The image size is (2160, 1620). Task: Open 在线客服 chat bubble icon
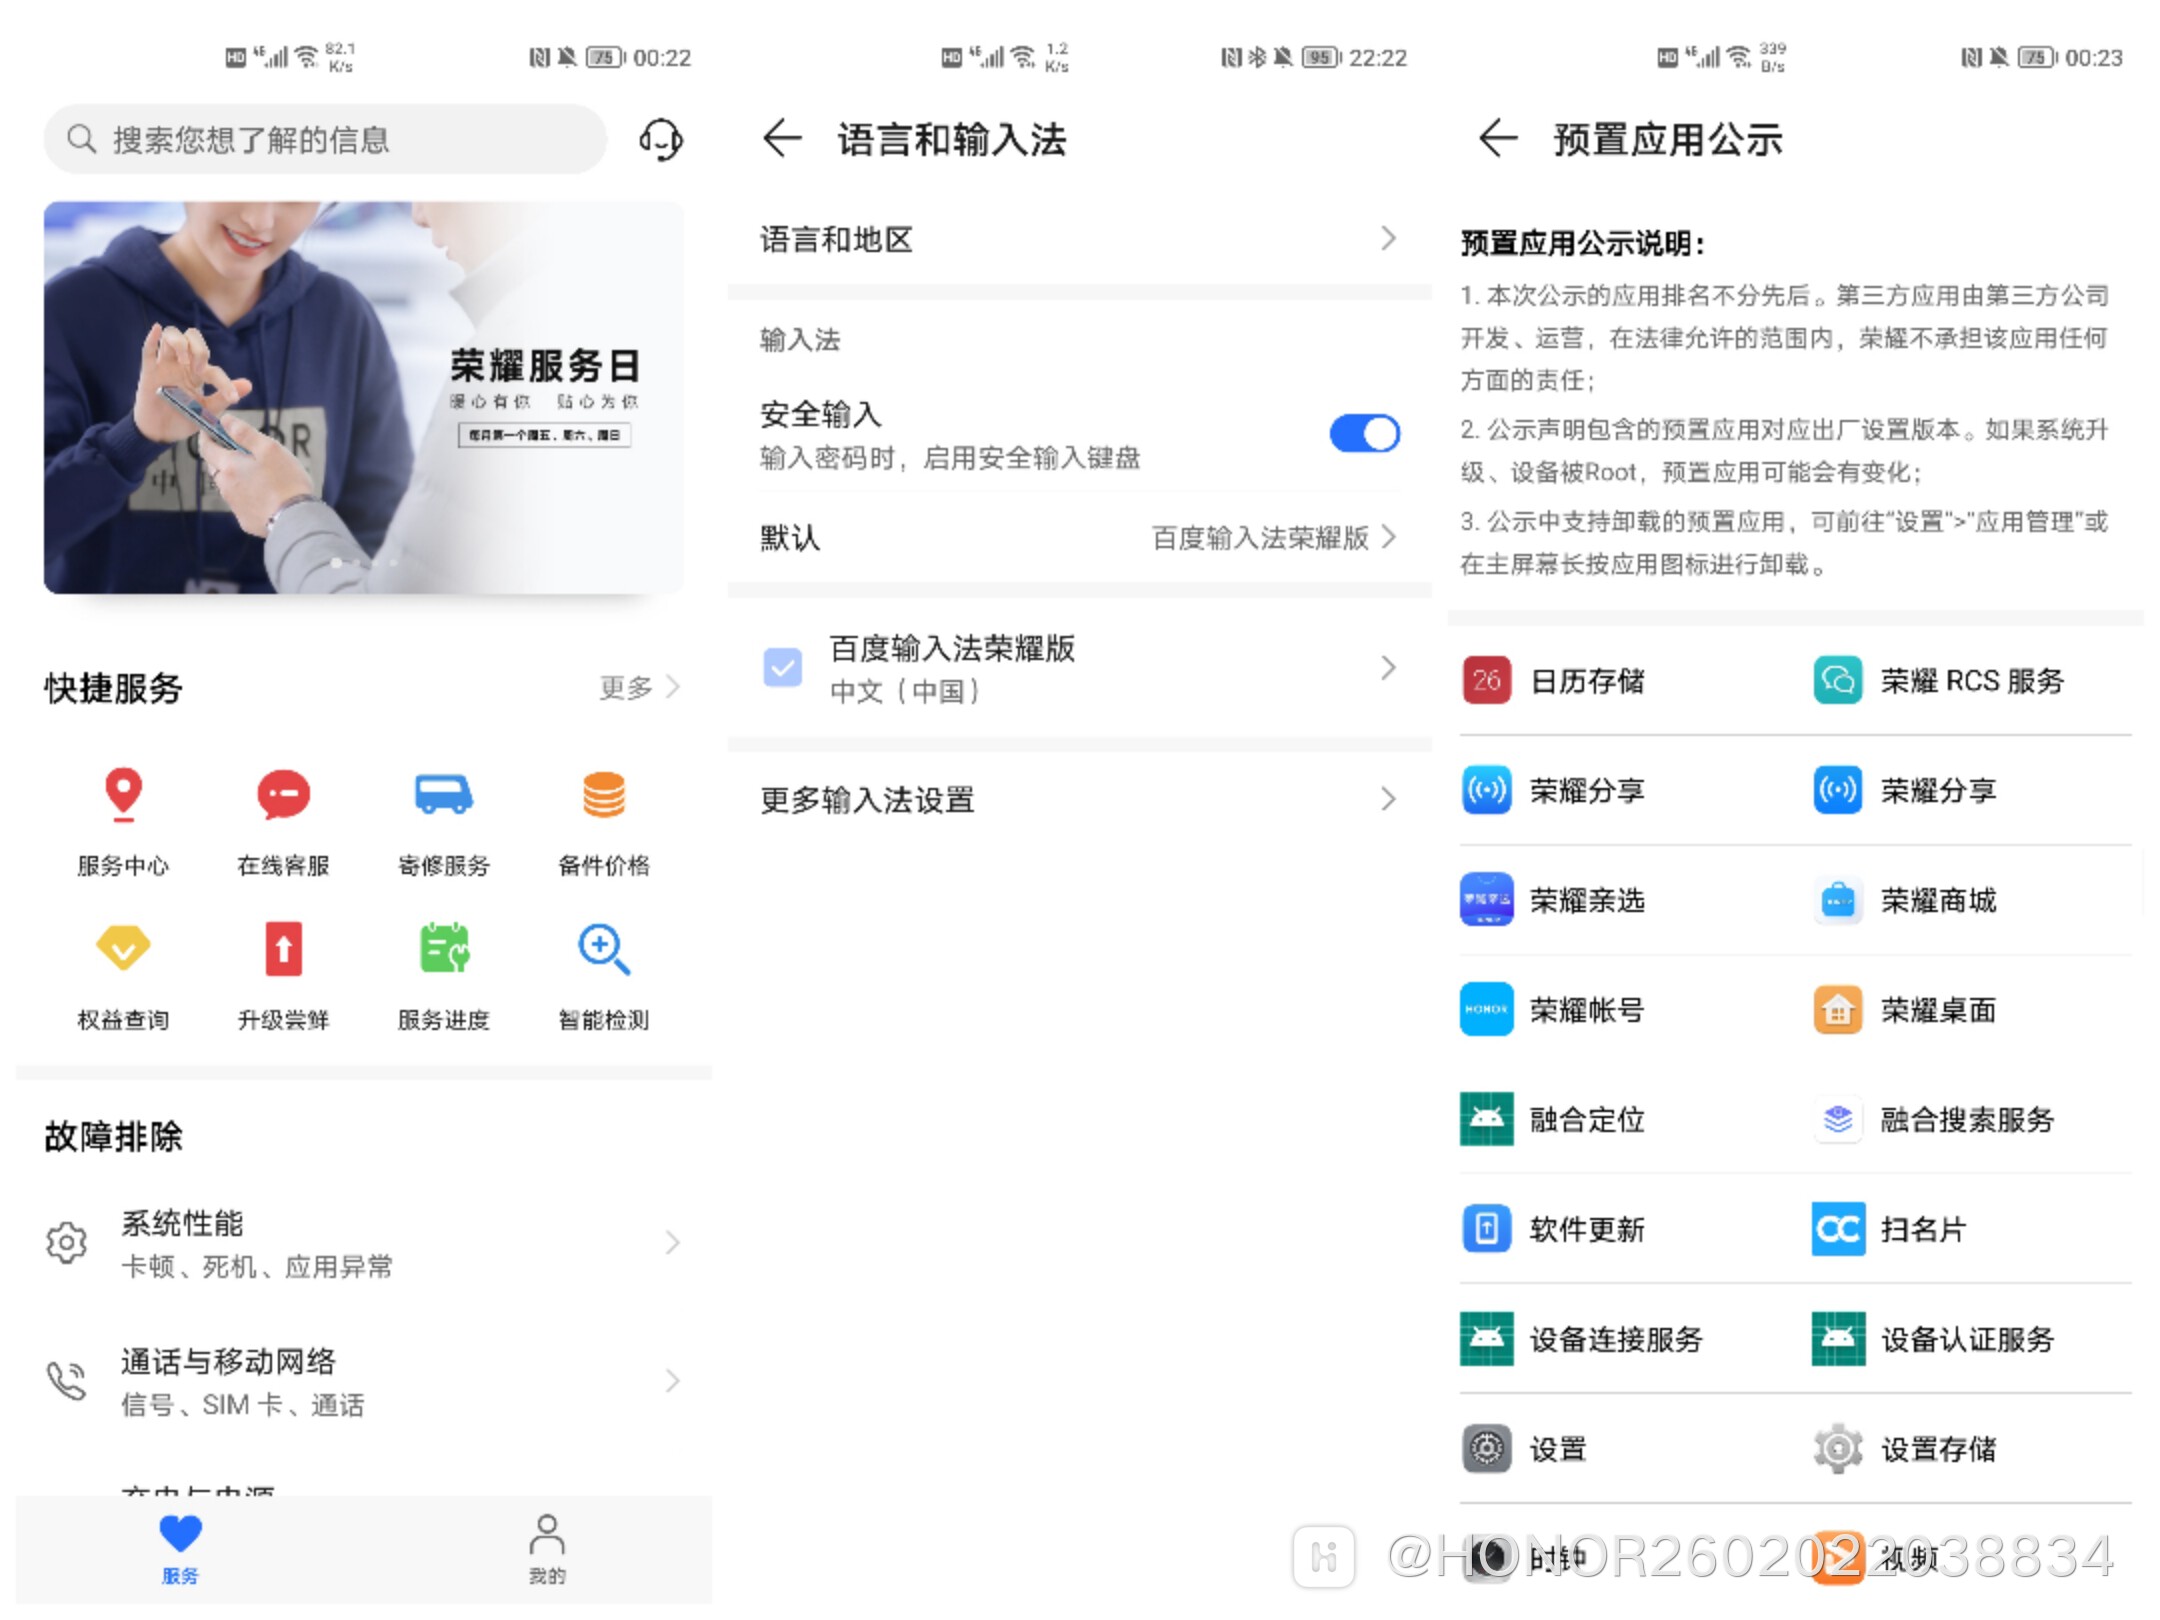(x=283, y=794)
